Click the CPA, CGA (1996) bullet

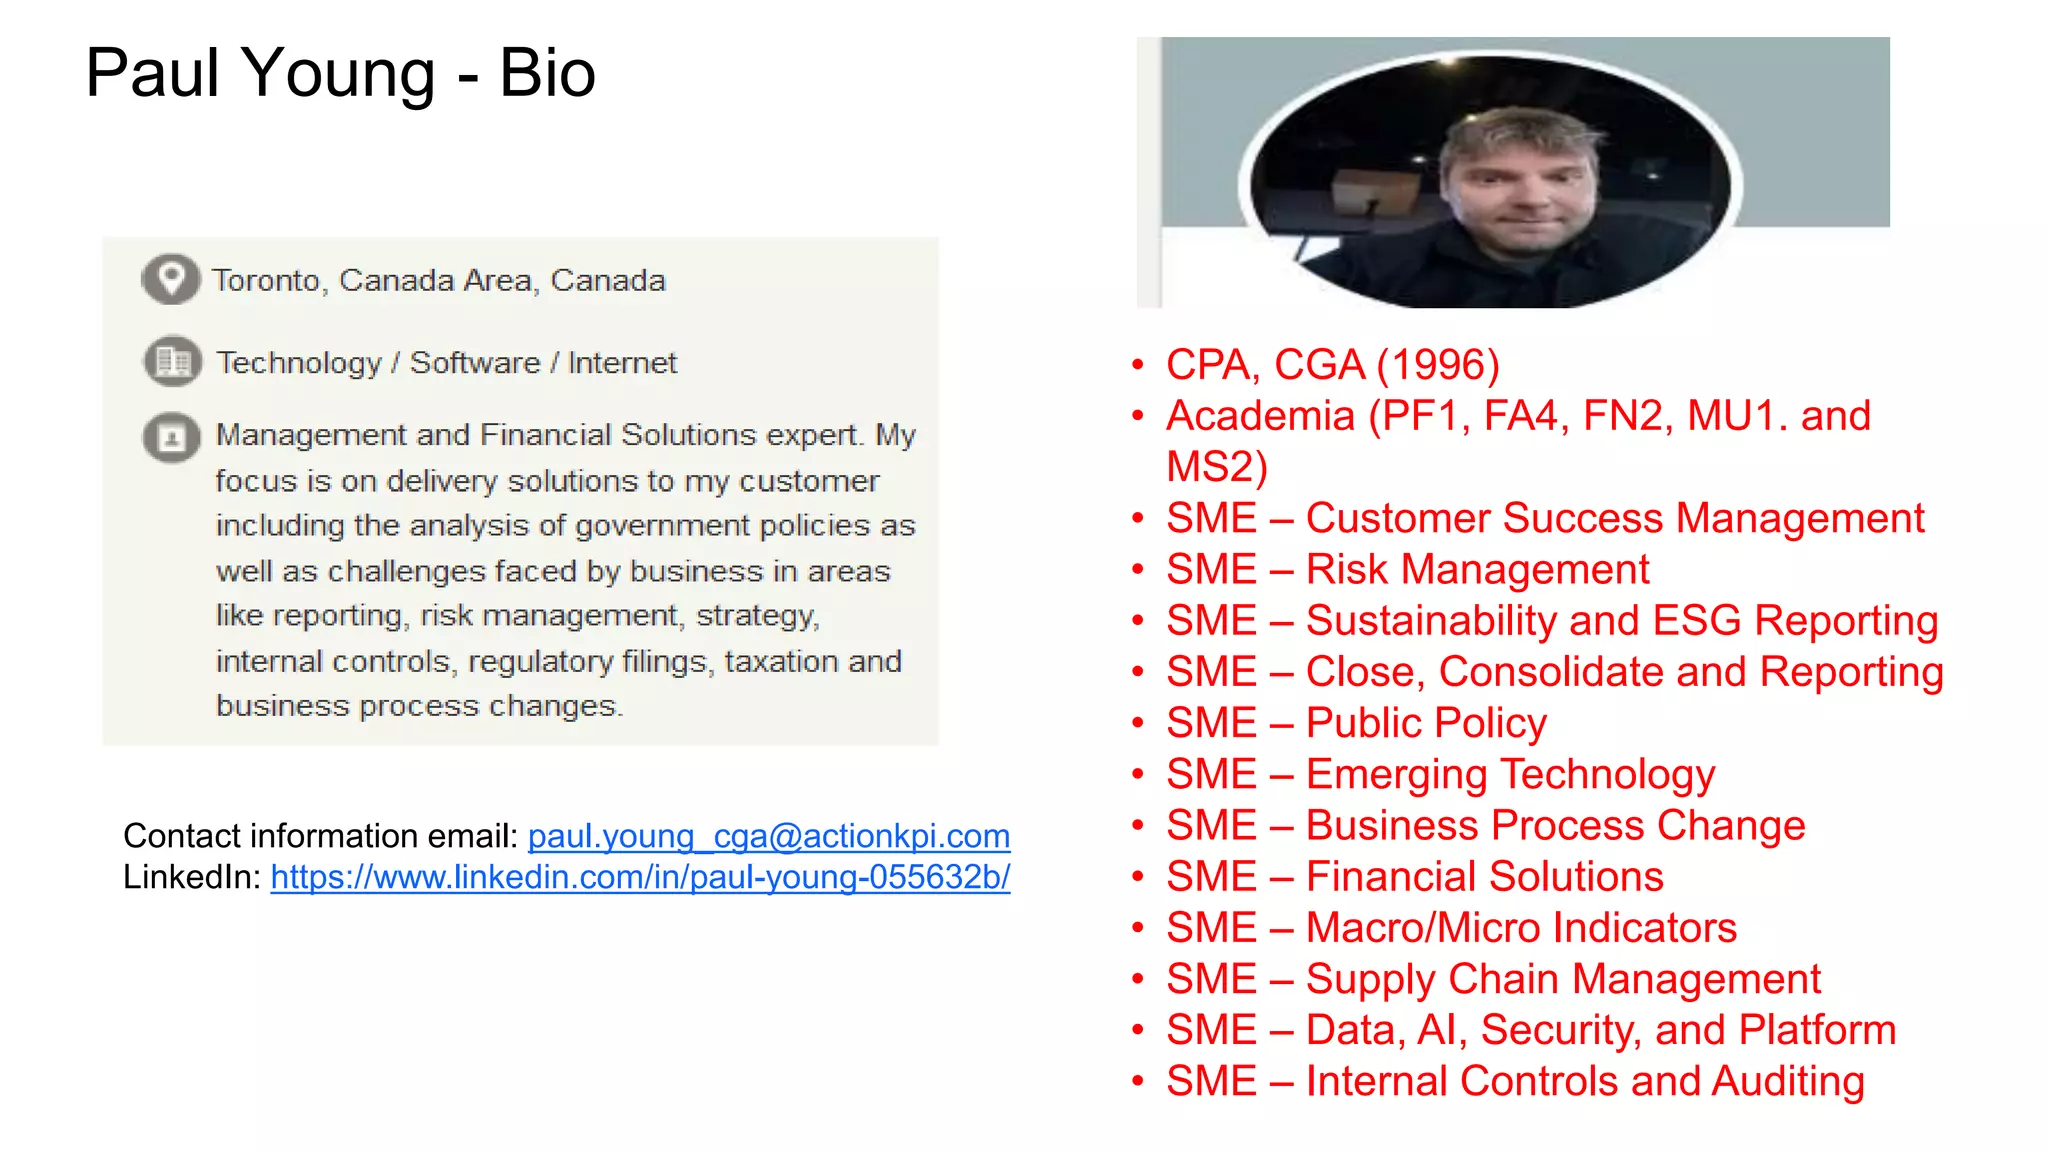pyautogui.click(x=1332, y=365)
